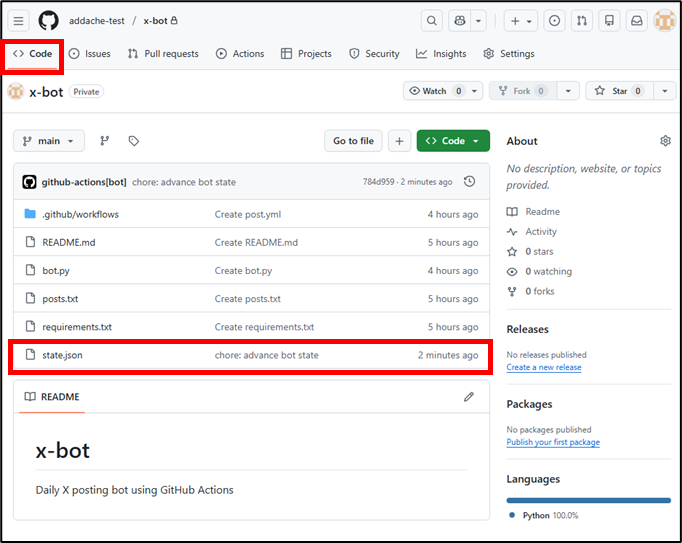
Task: Open About settings gear icon
Action: pyautogui.click(x=665, y=141)
